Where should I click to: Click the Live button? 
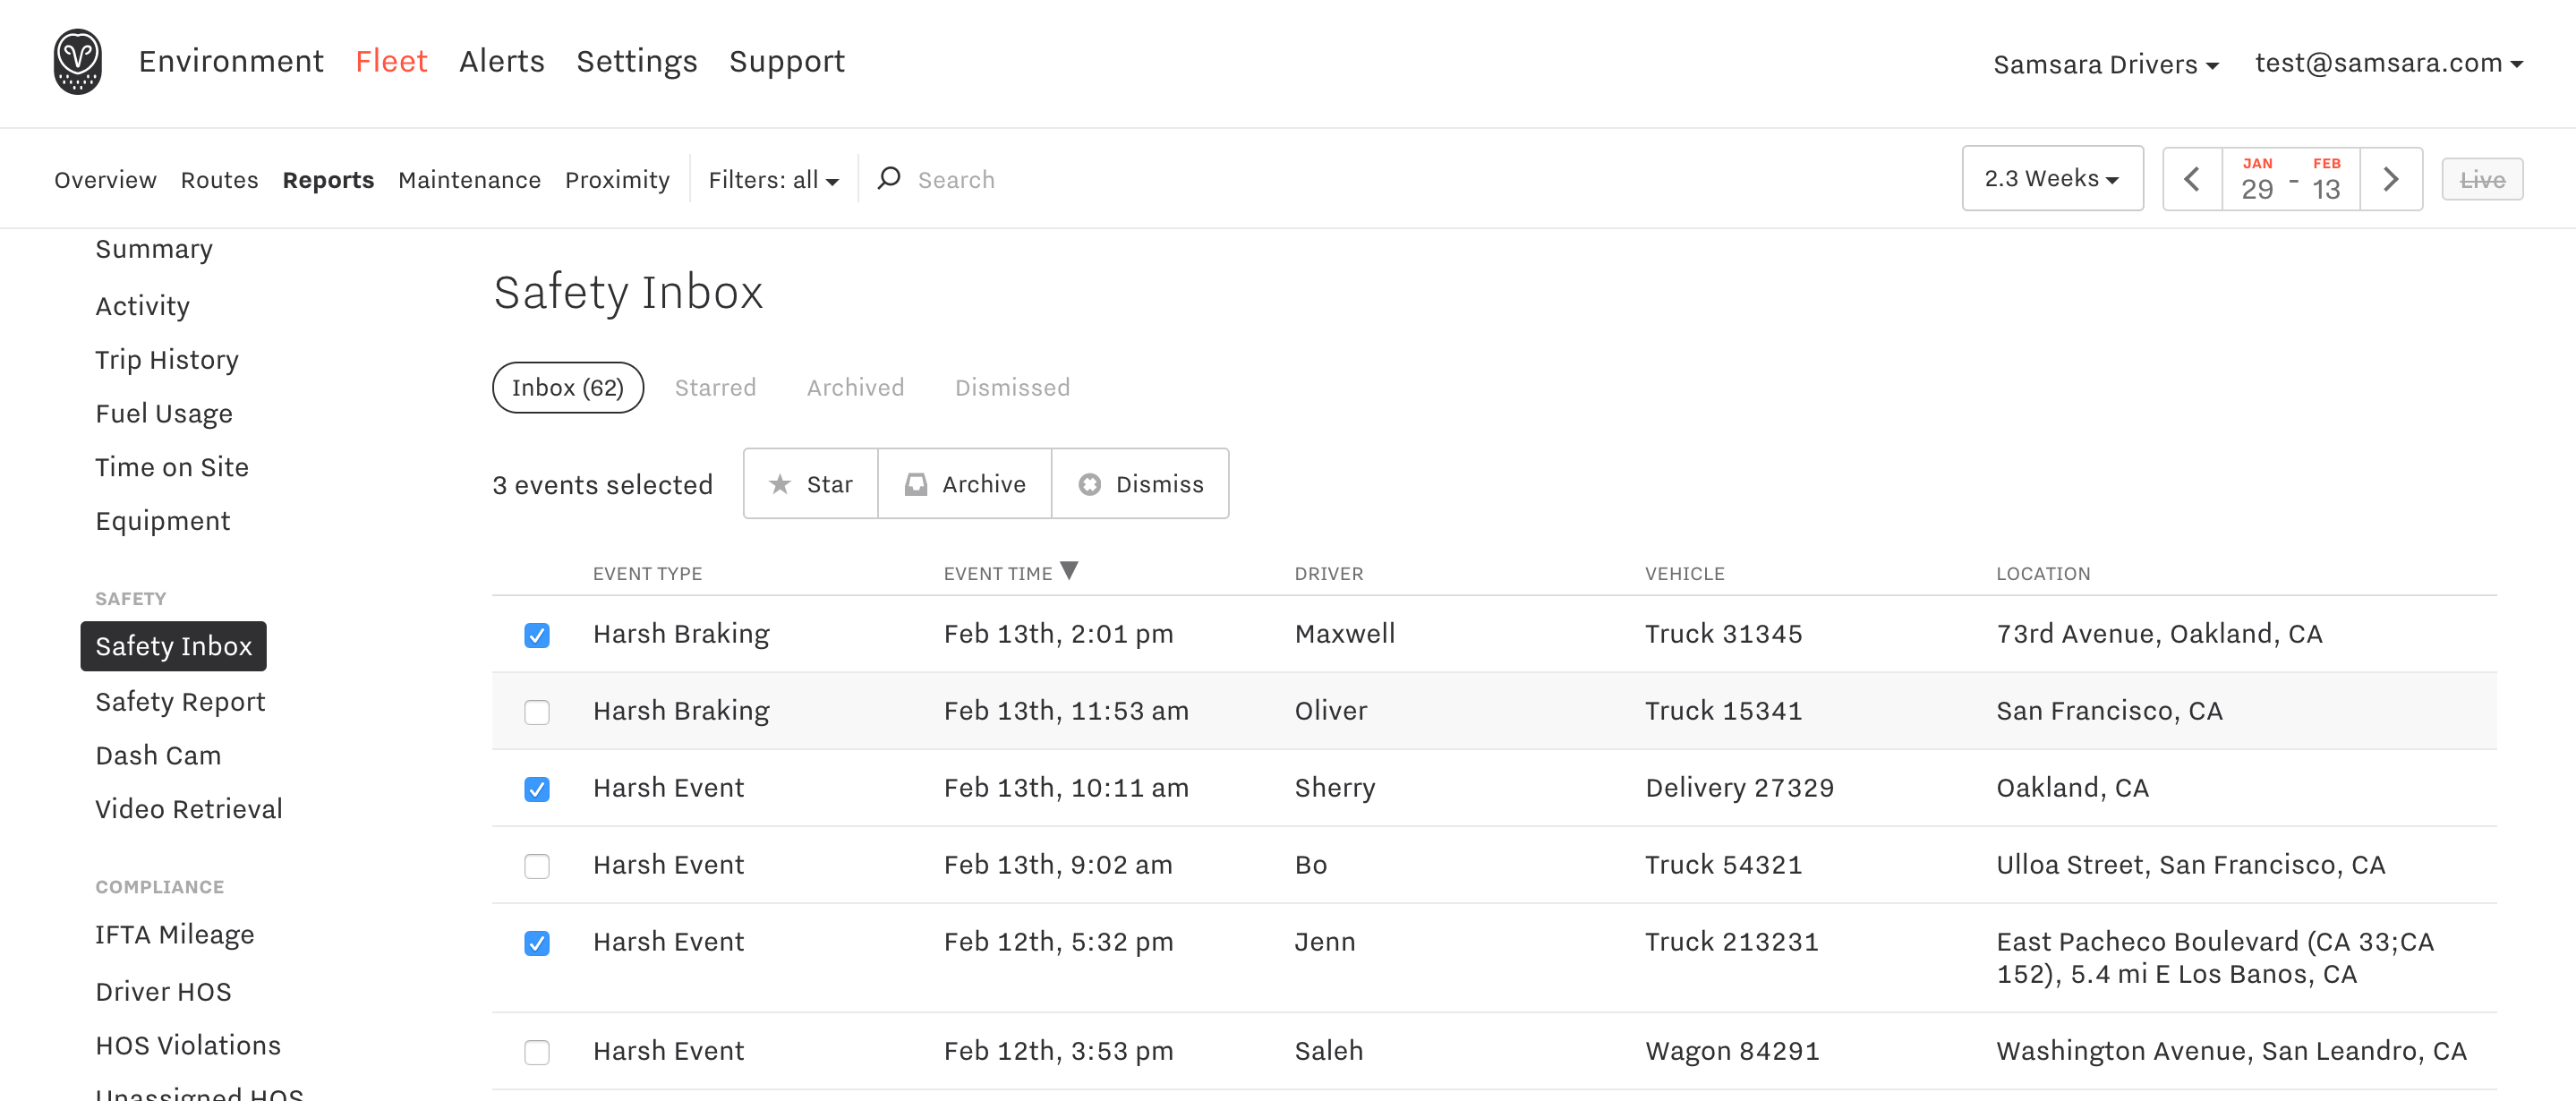(2481, 180)
